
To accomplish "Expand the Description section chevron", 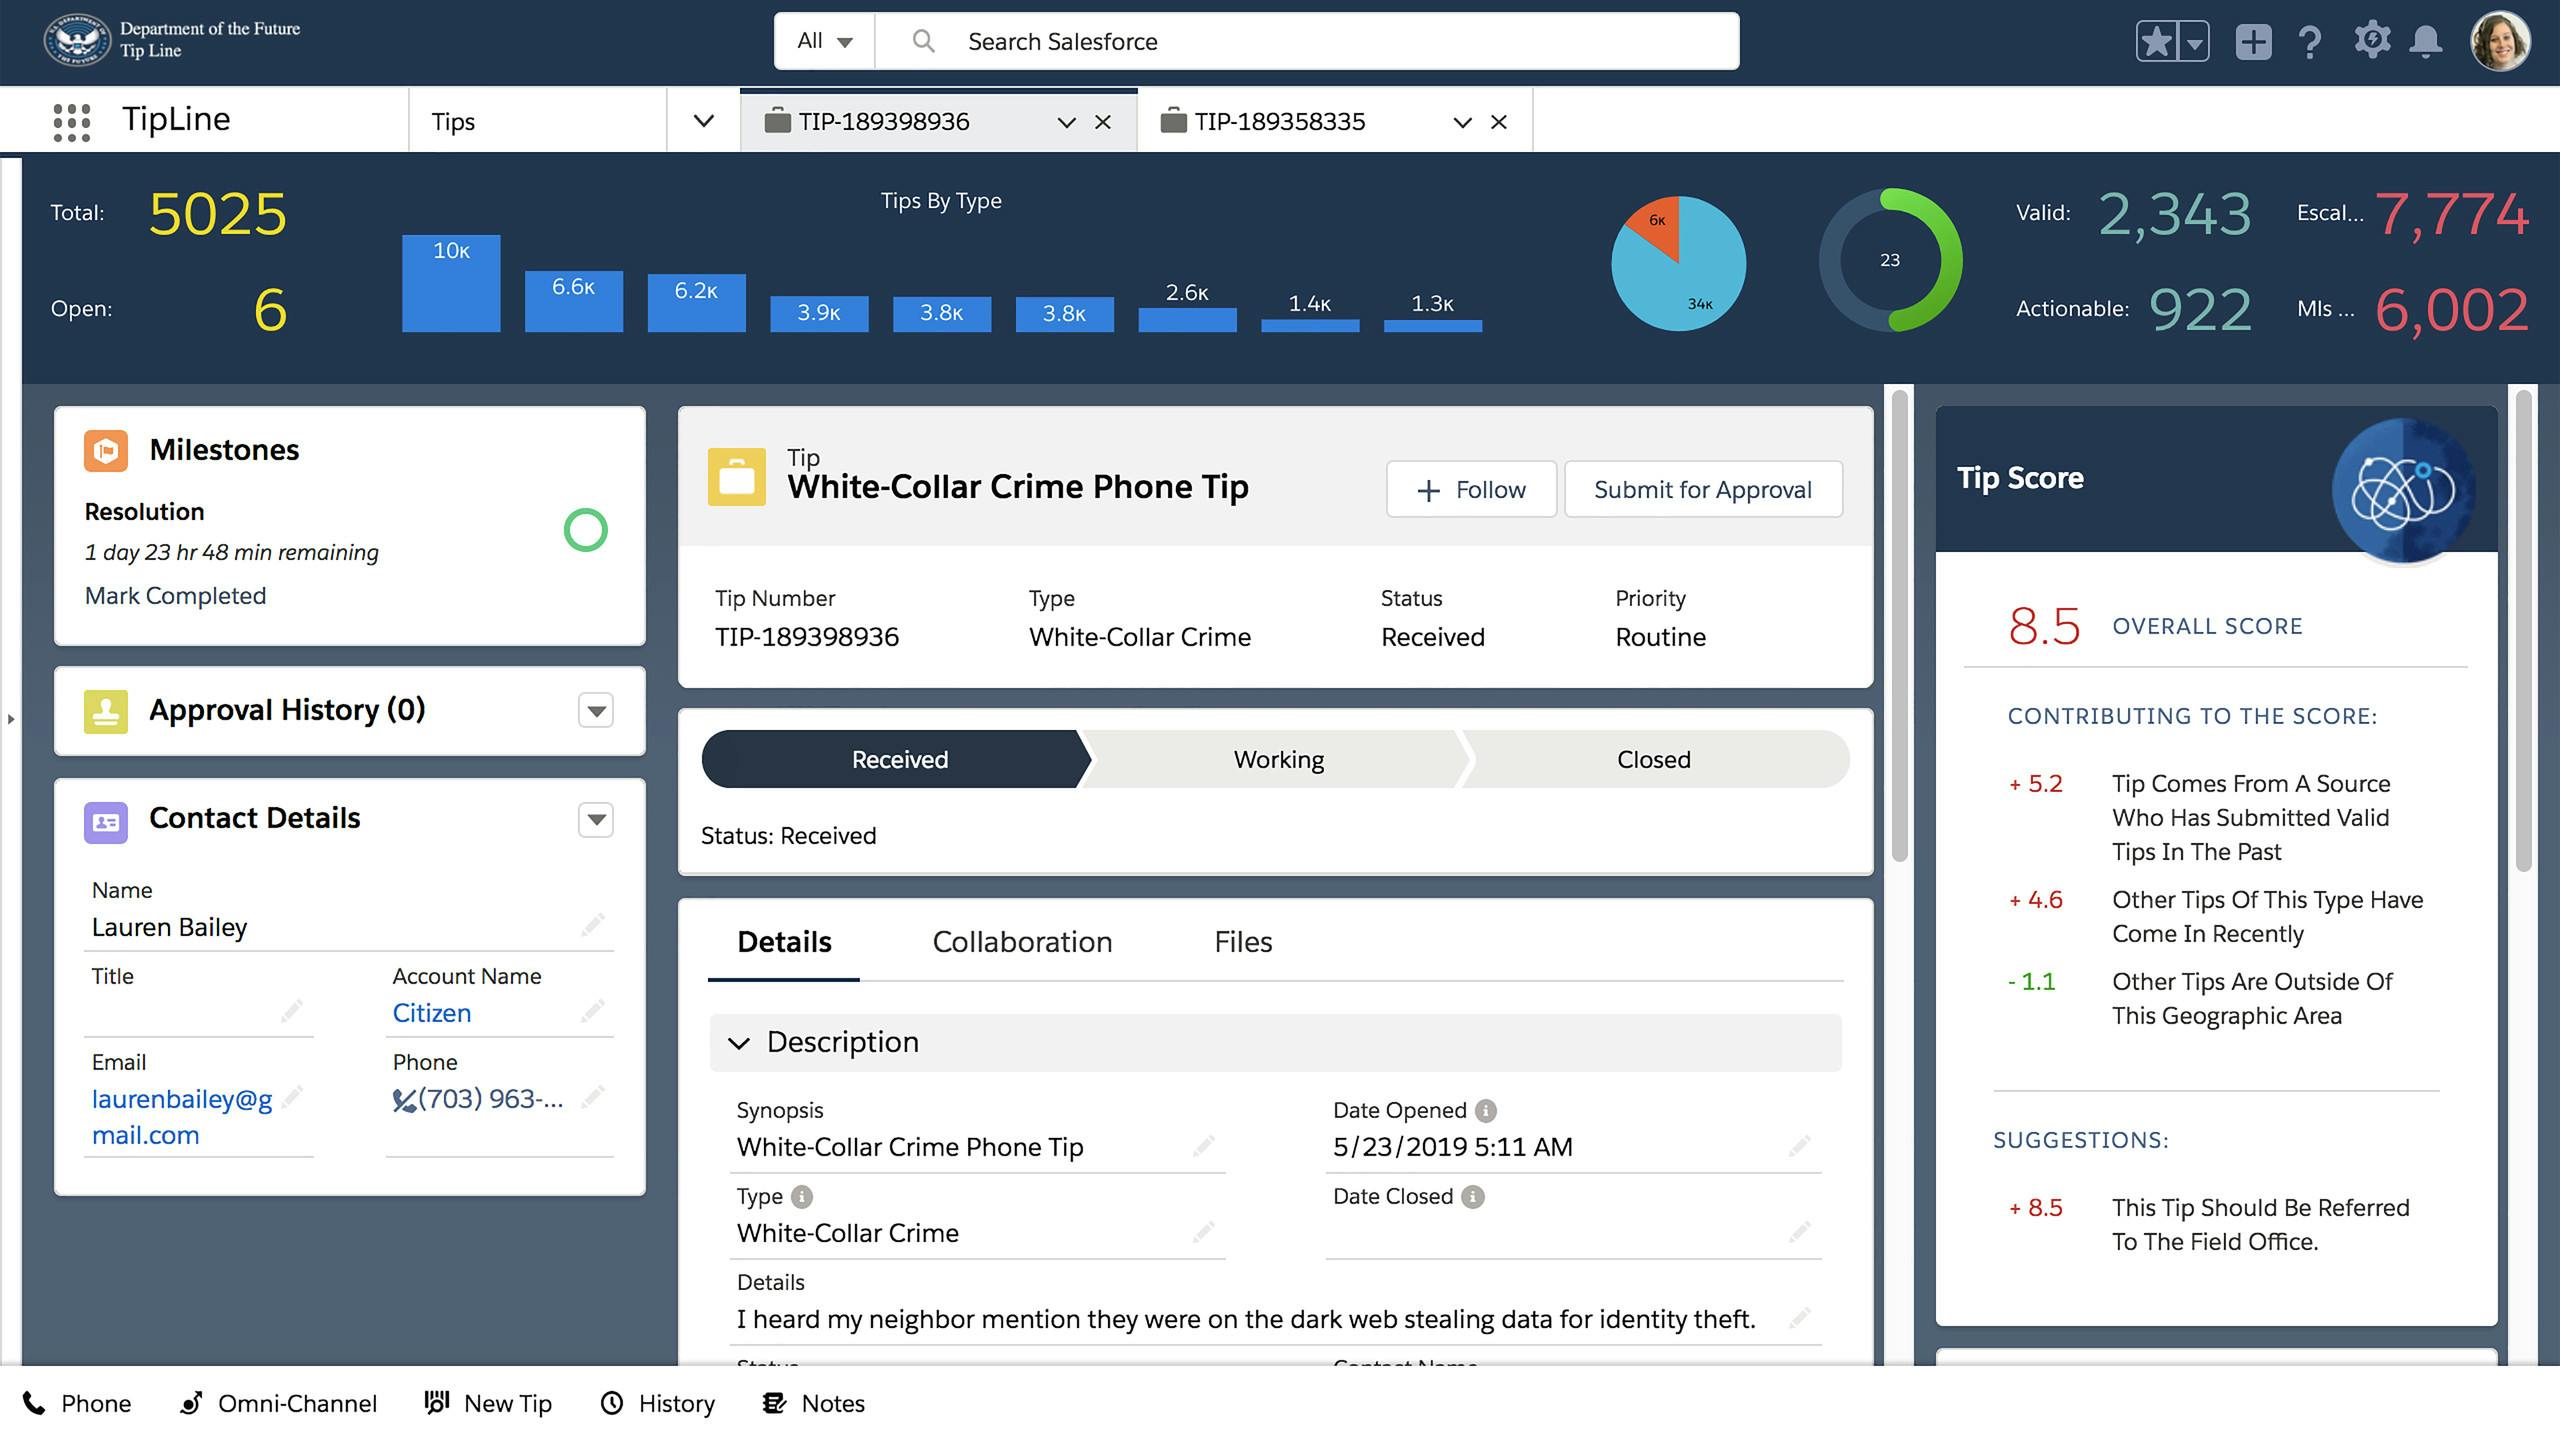I will coord(737,1042).
